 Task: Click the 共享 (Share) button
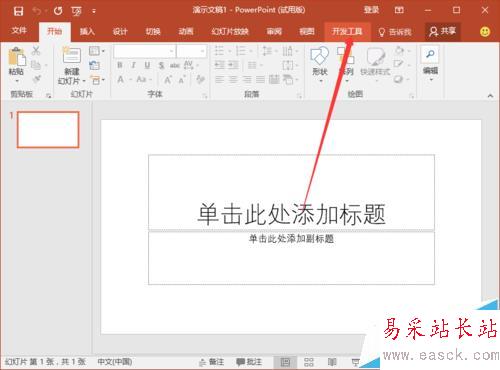(443, 32)
